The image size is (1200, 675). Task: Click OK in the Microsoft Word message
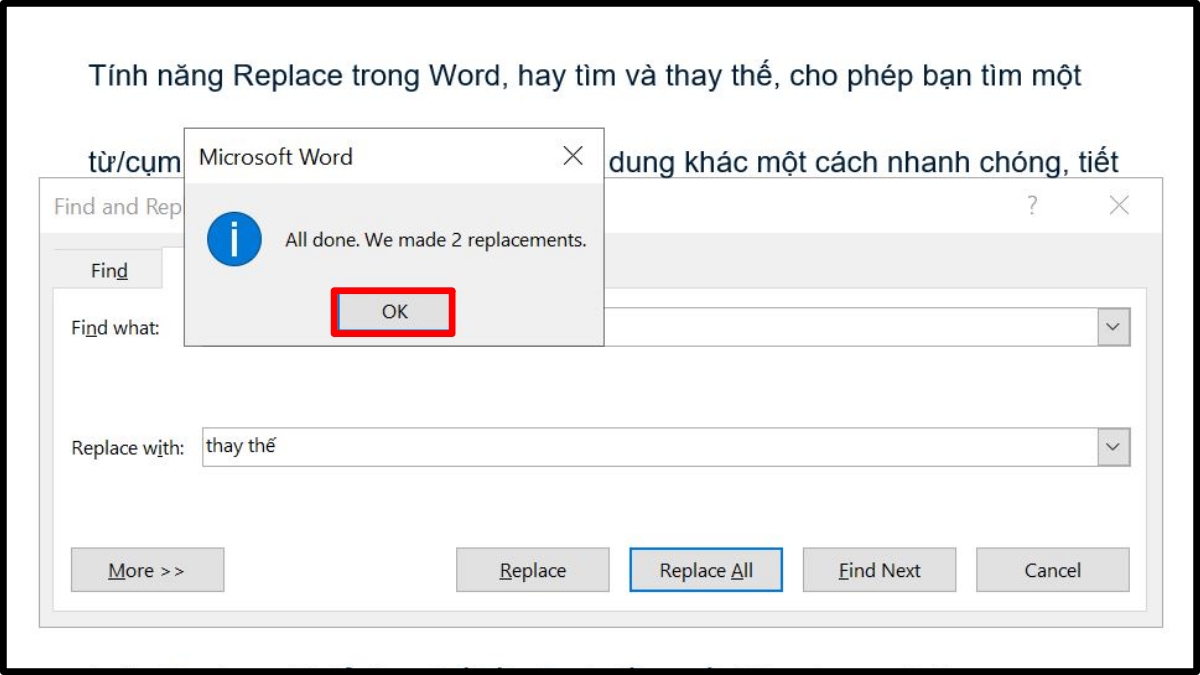pyautogui.click(x=394, y=312)
